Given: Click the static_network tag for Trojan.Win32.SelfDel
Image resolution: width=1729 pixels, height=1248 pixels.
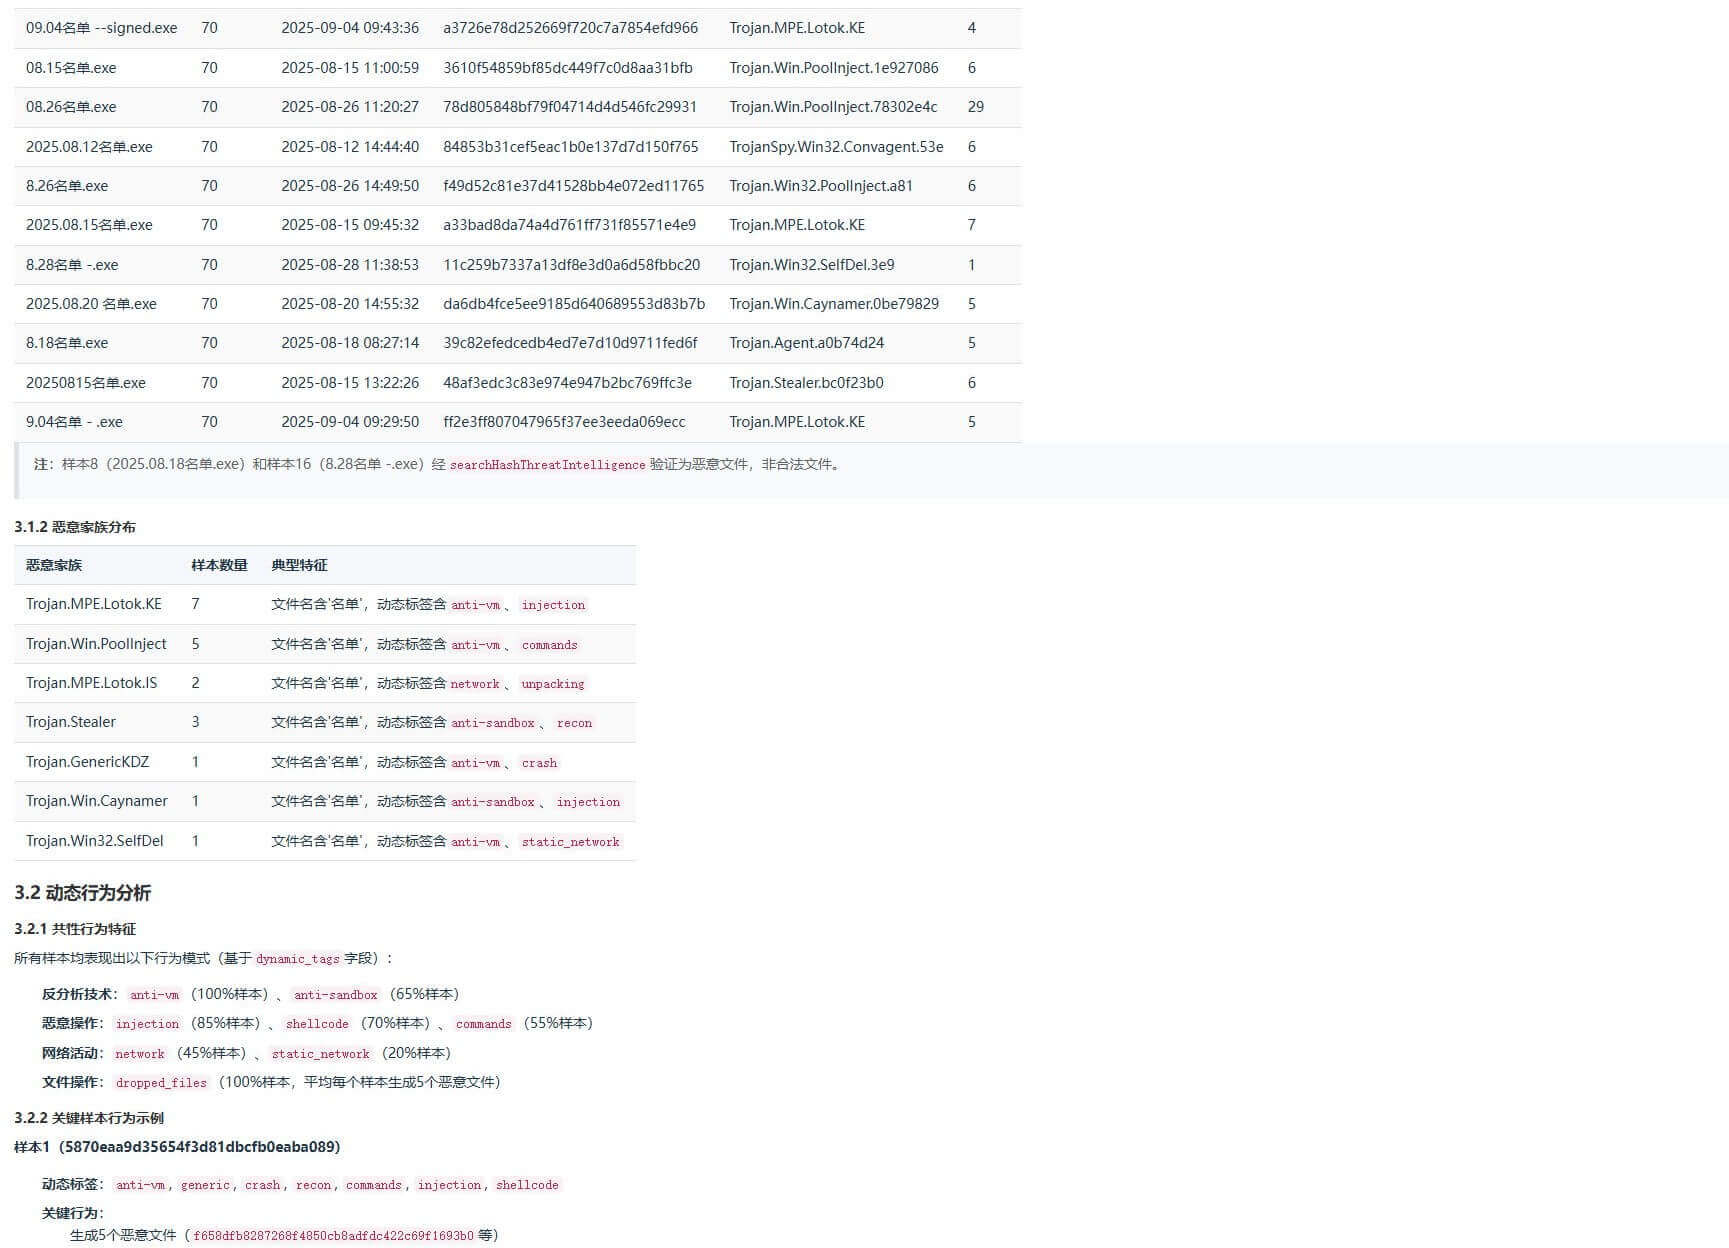Looking at the screenshot, I should [570, 842].
